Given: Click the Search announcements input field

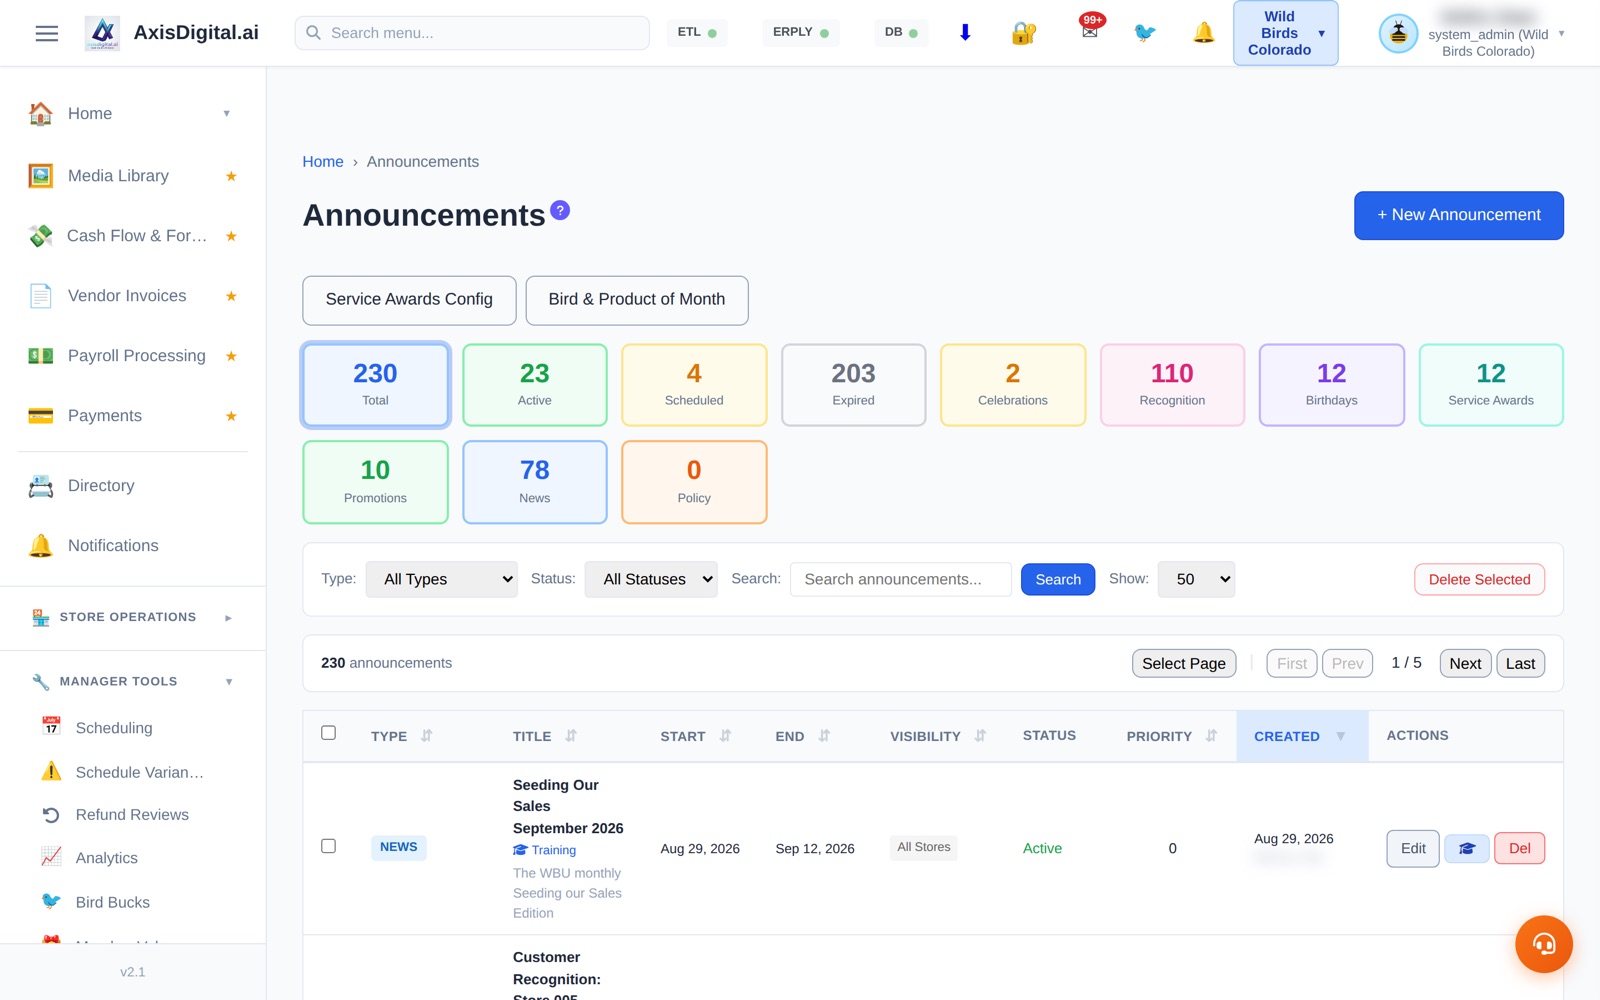Looking at the screenshot, I should pos(901,579).
